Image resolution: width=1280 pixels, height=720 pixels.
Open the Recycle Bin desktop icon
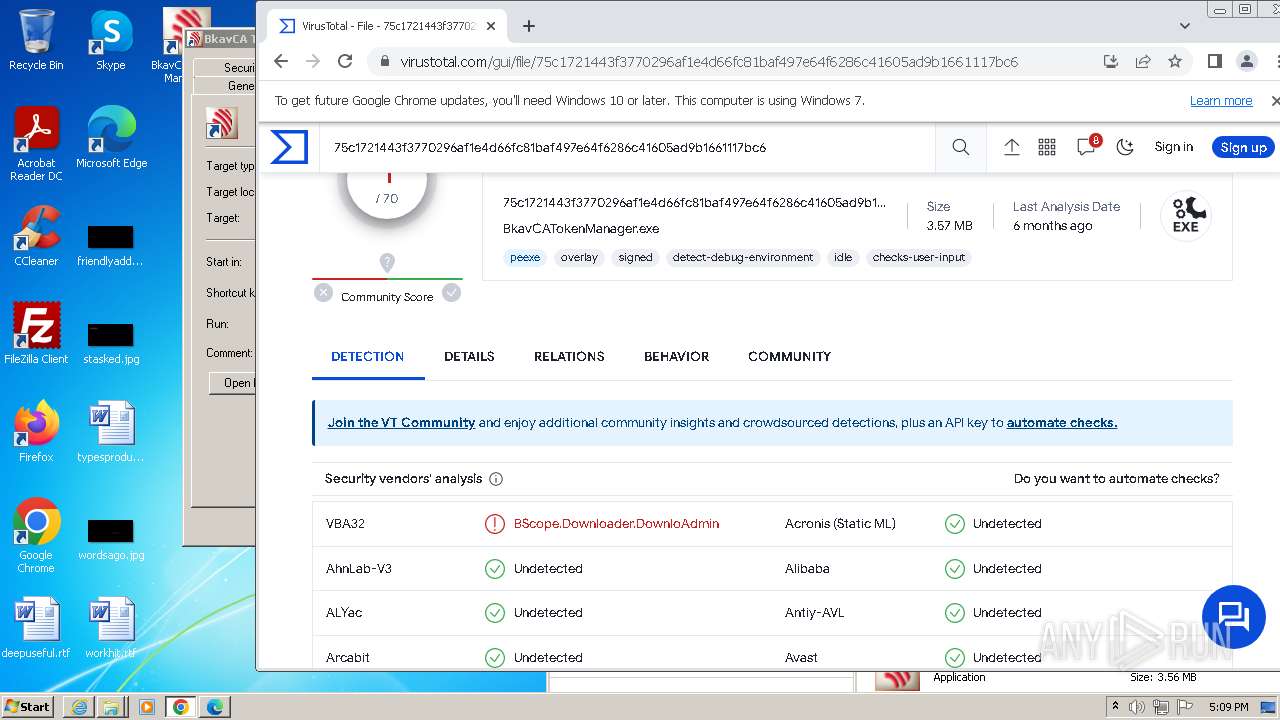pos(36,41)
